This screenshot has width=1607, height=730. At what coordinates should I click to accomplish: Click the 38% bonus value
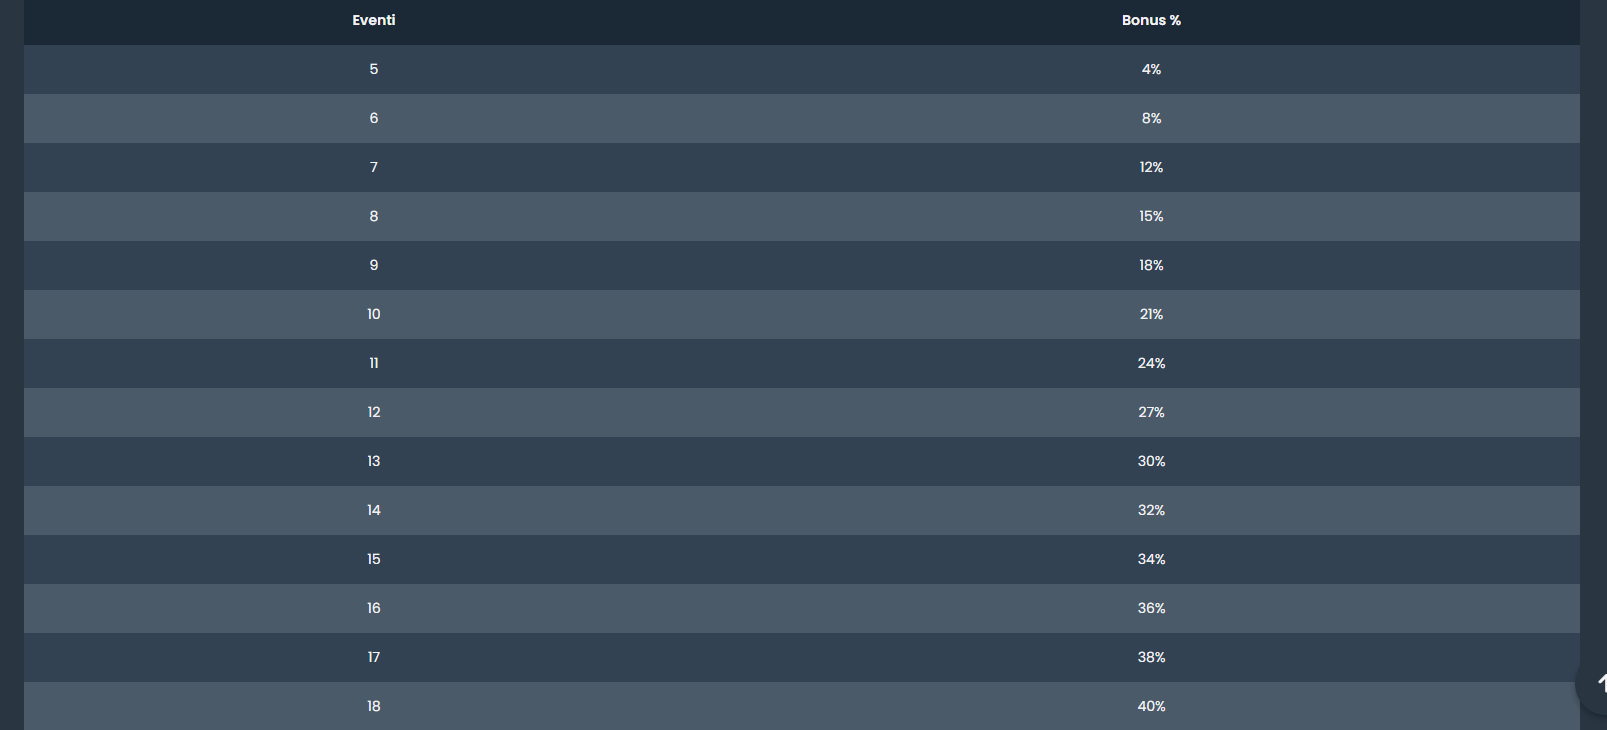coord(1151,657)
